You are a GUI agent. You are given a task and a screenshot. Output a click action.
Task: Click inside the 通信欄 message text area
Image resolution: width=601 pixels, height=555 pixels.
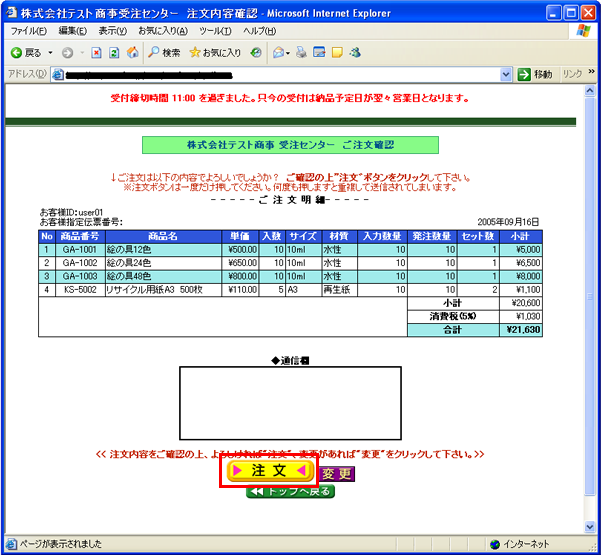tap(291, 403)
